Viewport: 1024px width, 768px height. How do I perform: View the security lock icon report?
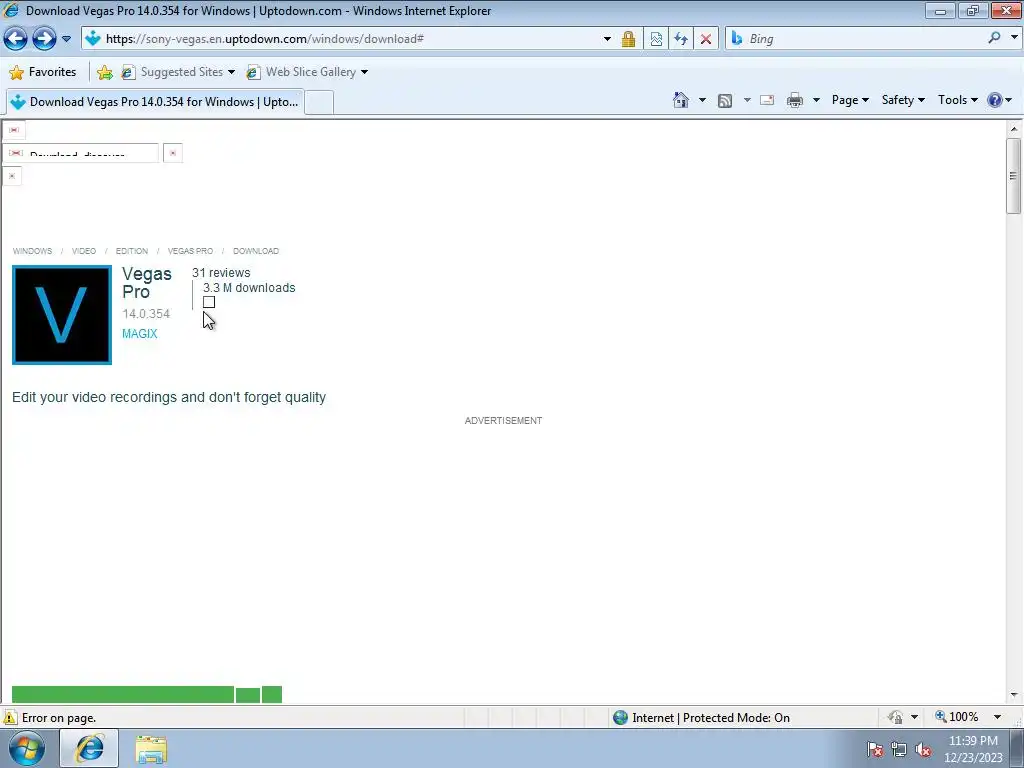628,39
